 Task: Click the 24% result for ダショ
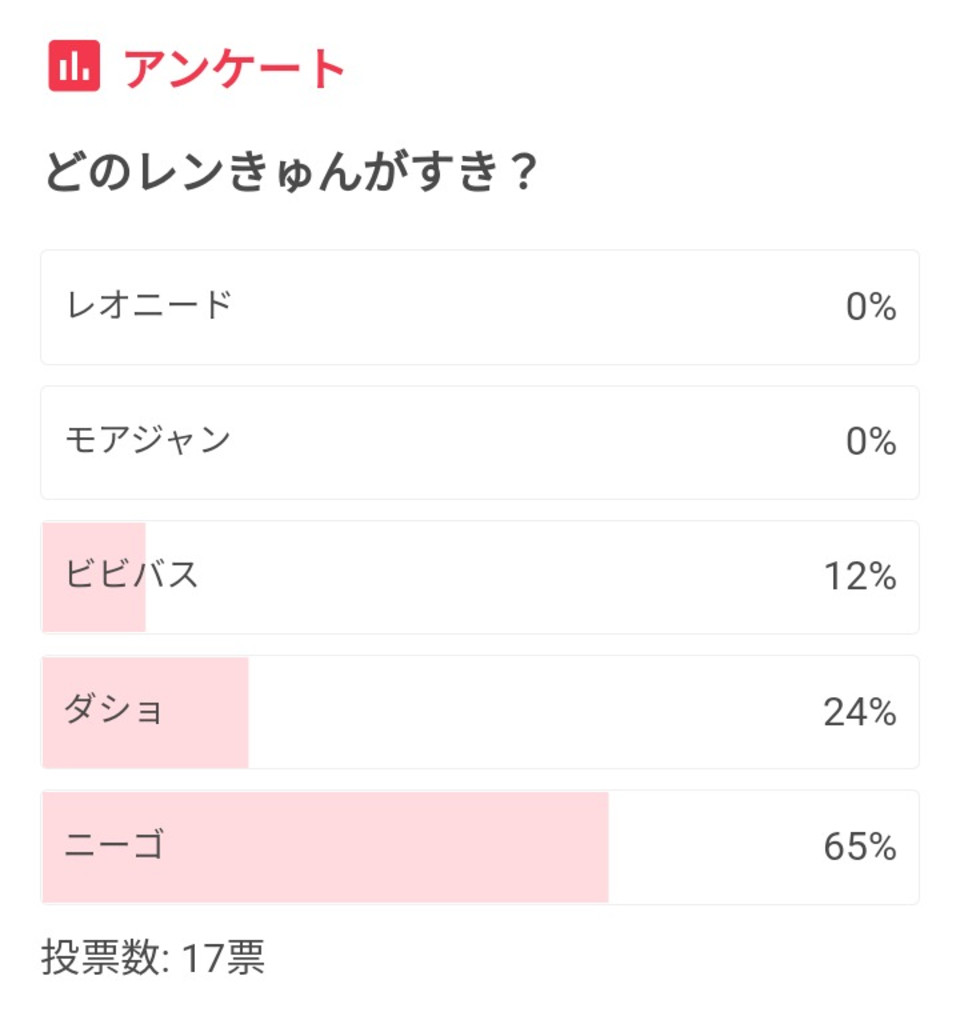pos(859,712)
